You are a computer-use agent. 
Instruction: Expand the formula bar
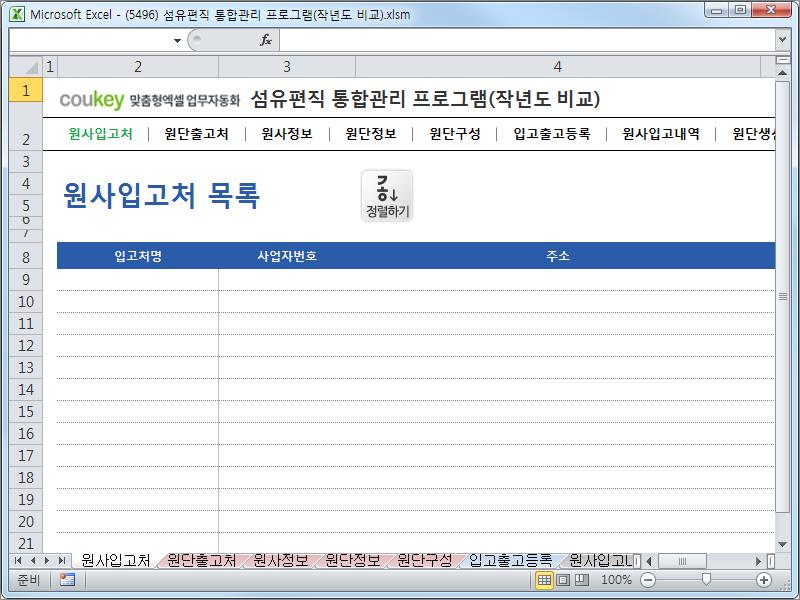[x=782, y=40]
